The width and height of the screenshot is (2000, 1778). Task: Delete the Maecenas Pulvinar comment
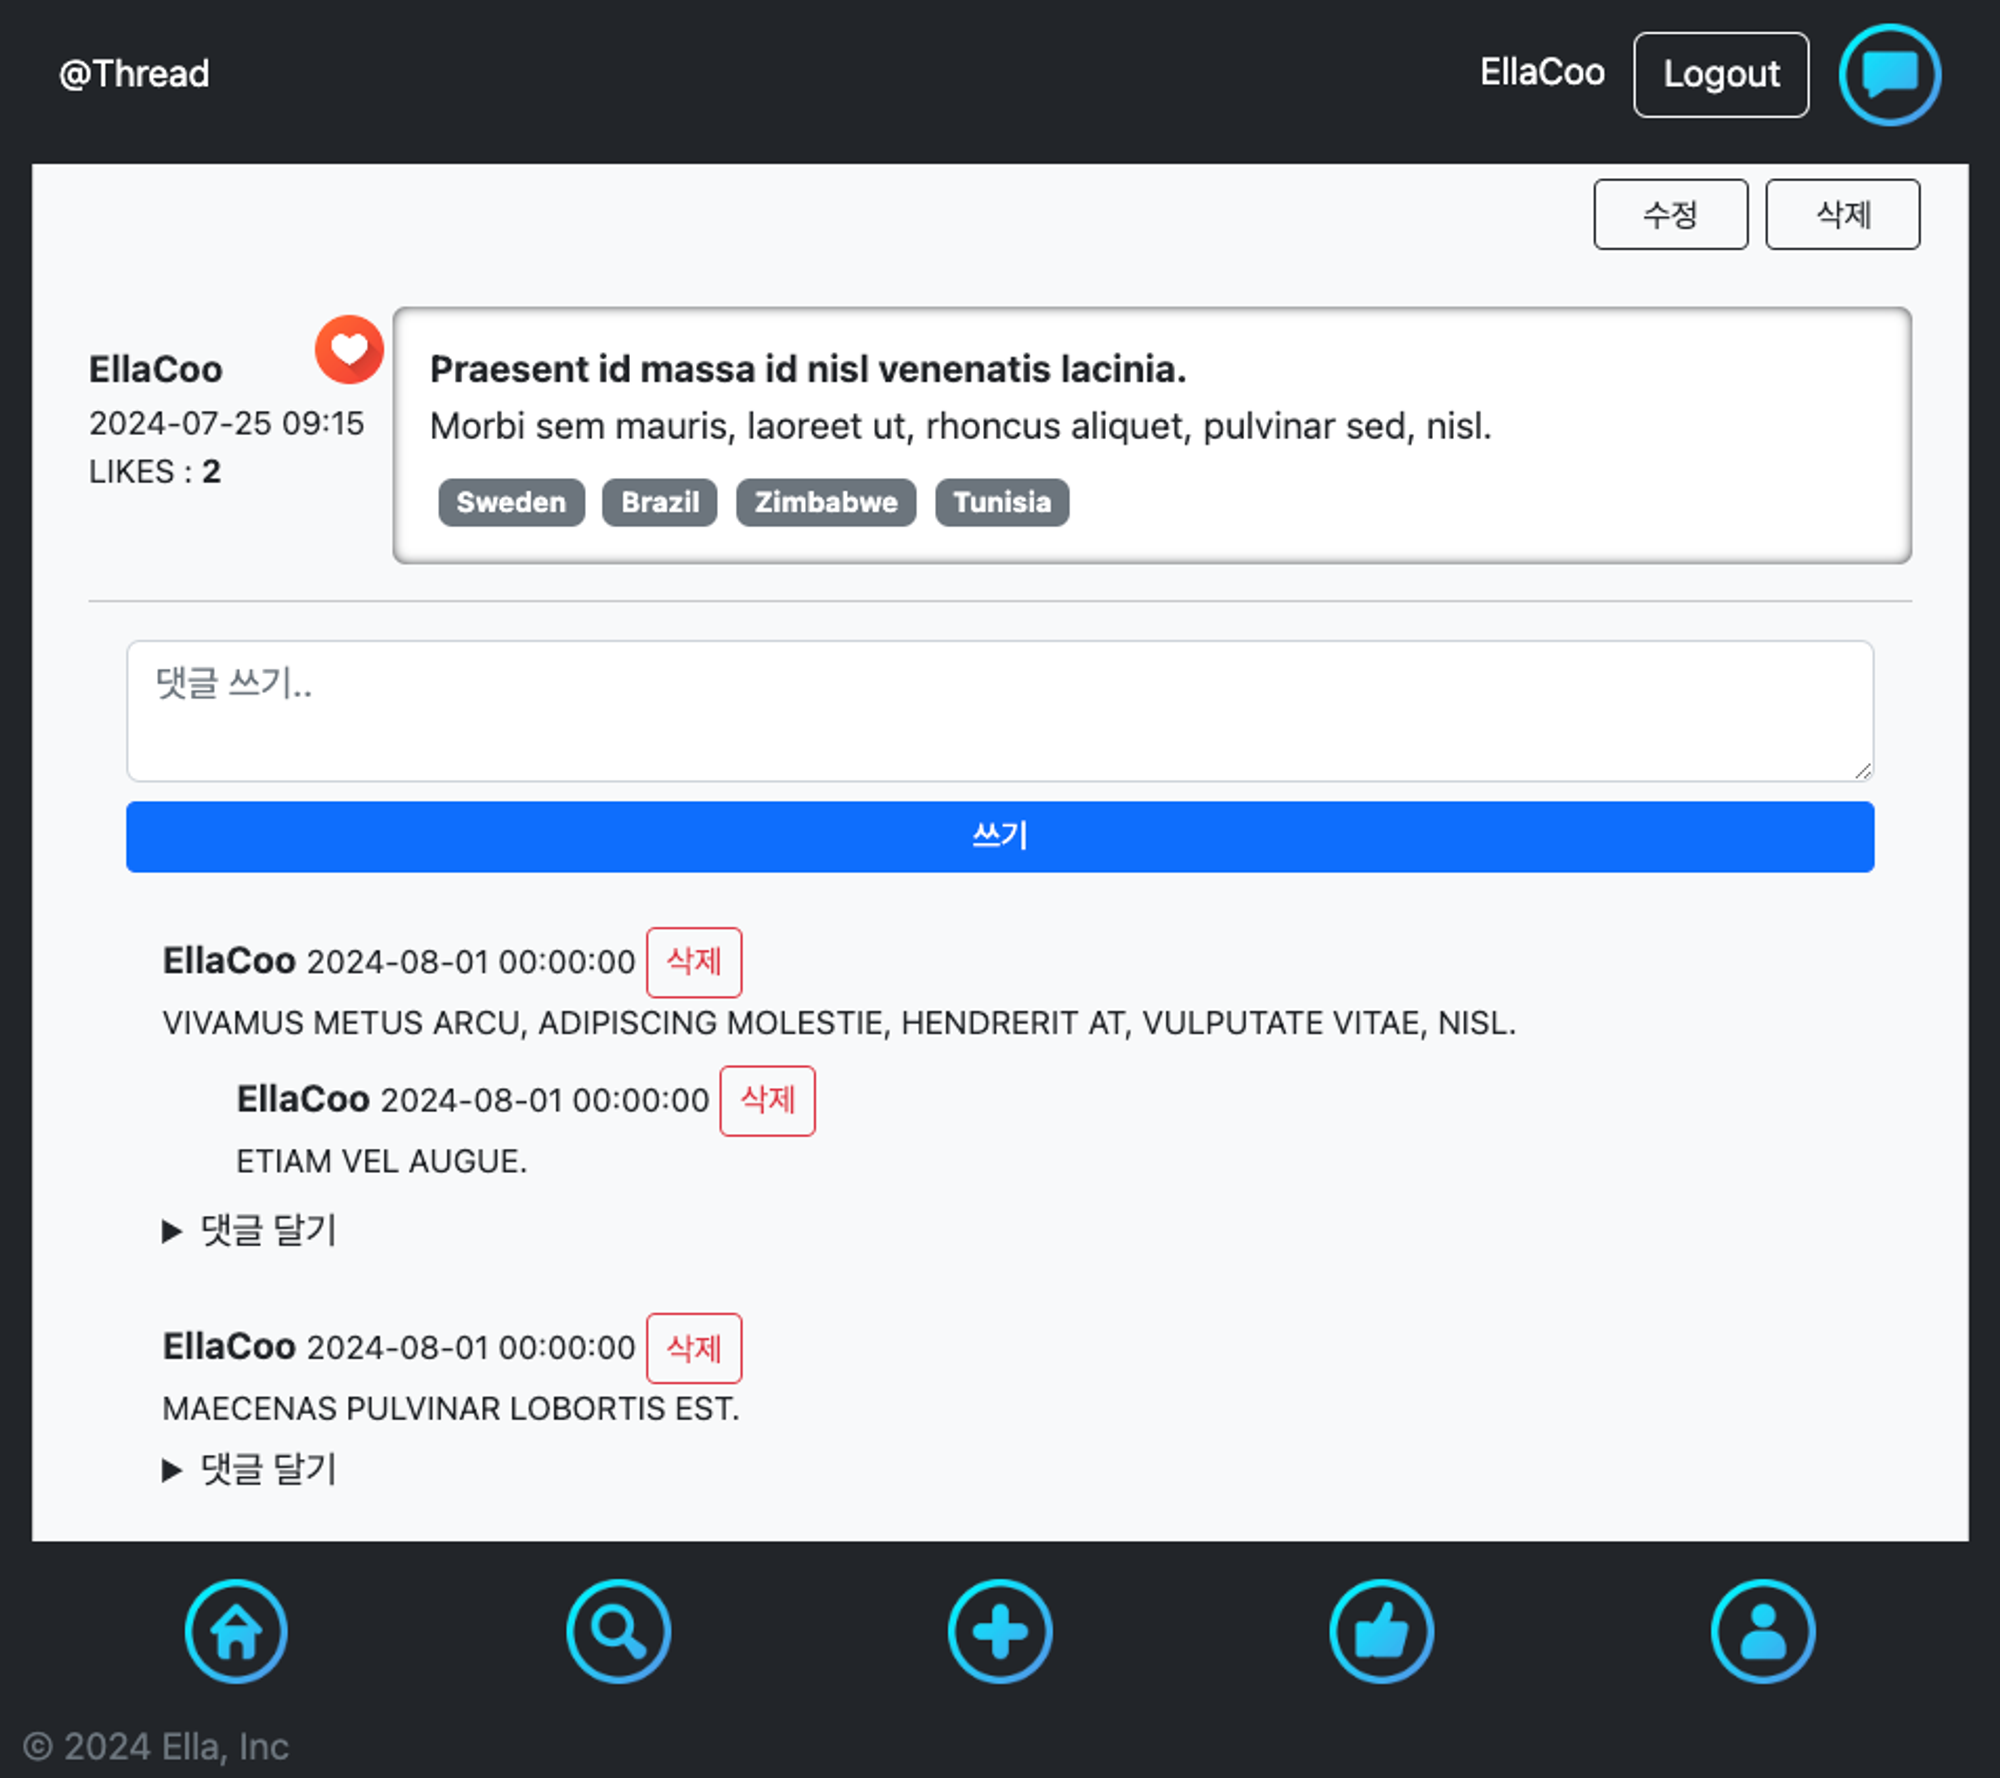[x=694, y=1348]
